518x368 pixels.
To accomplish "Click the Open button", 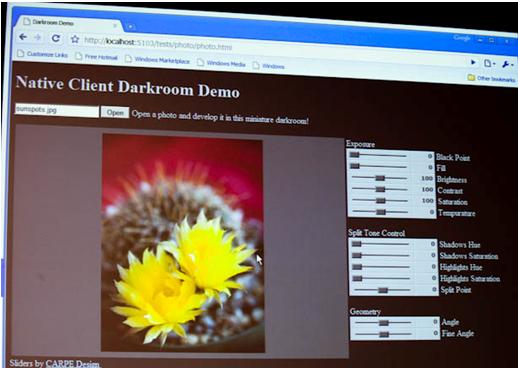I will click(x=115, y=112).
